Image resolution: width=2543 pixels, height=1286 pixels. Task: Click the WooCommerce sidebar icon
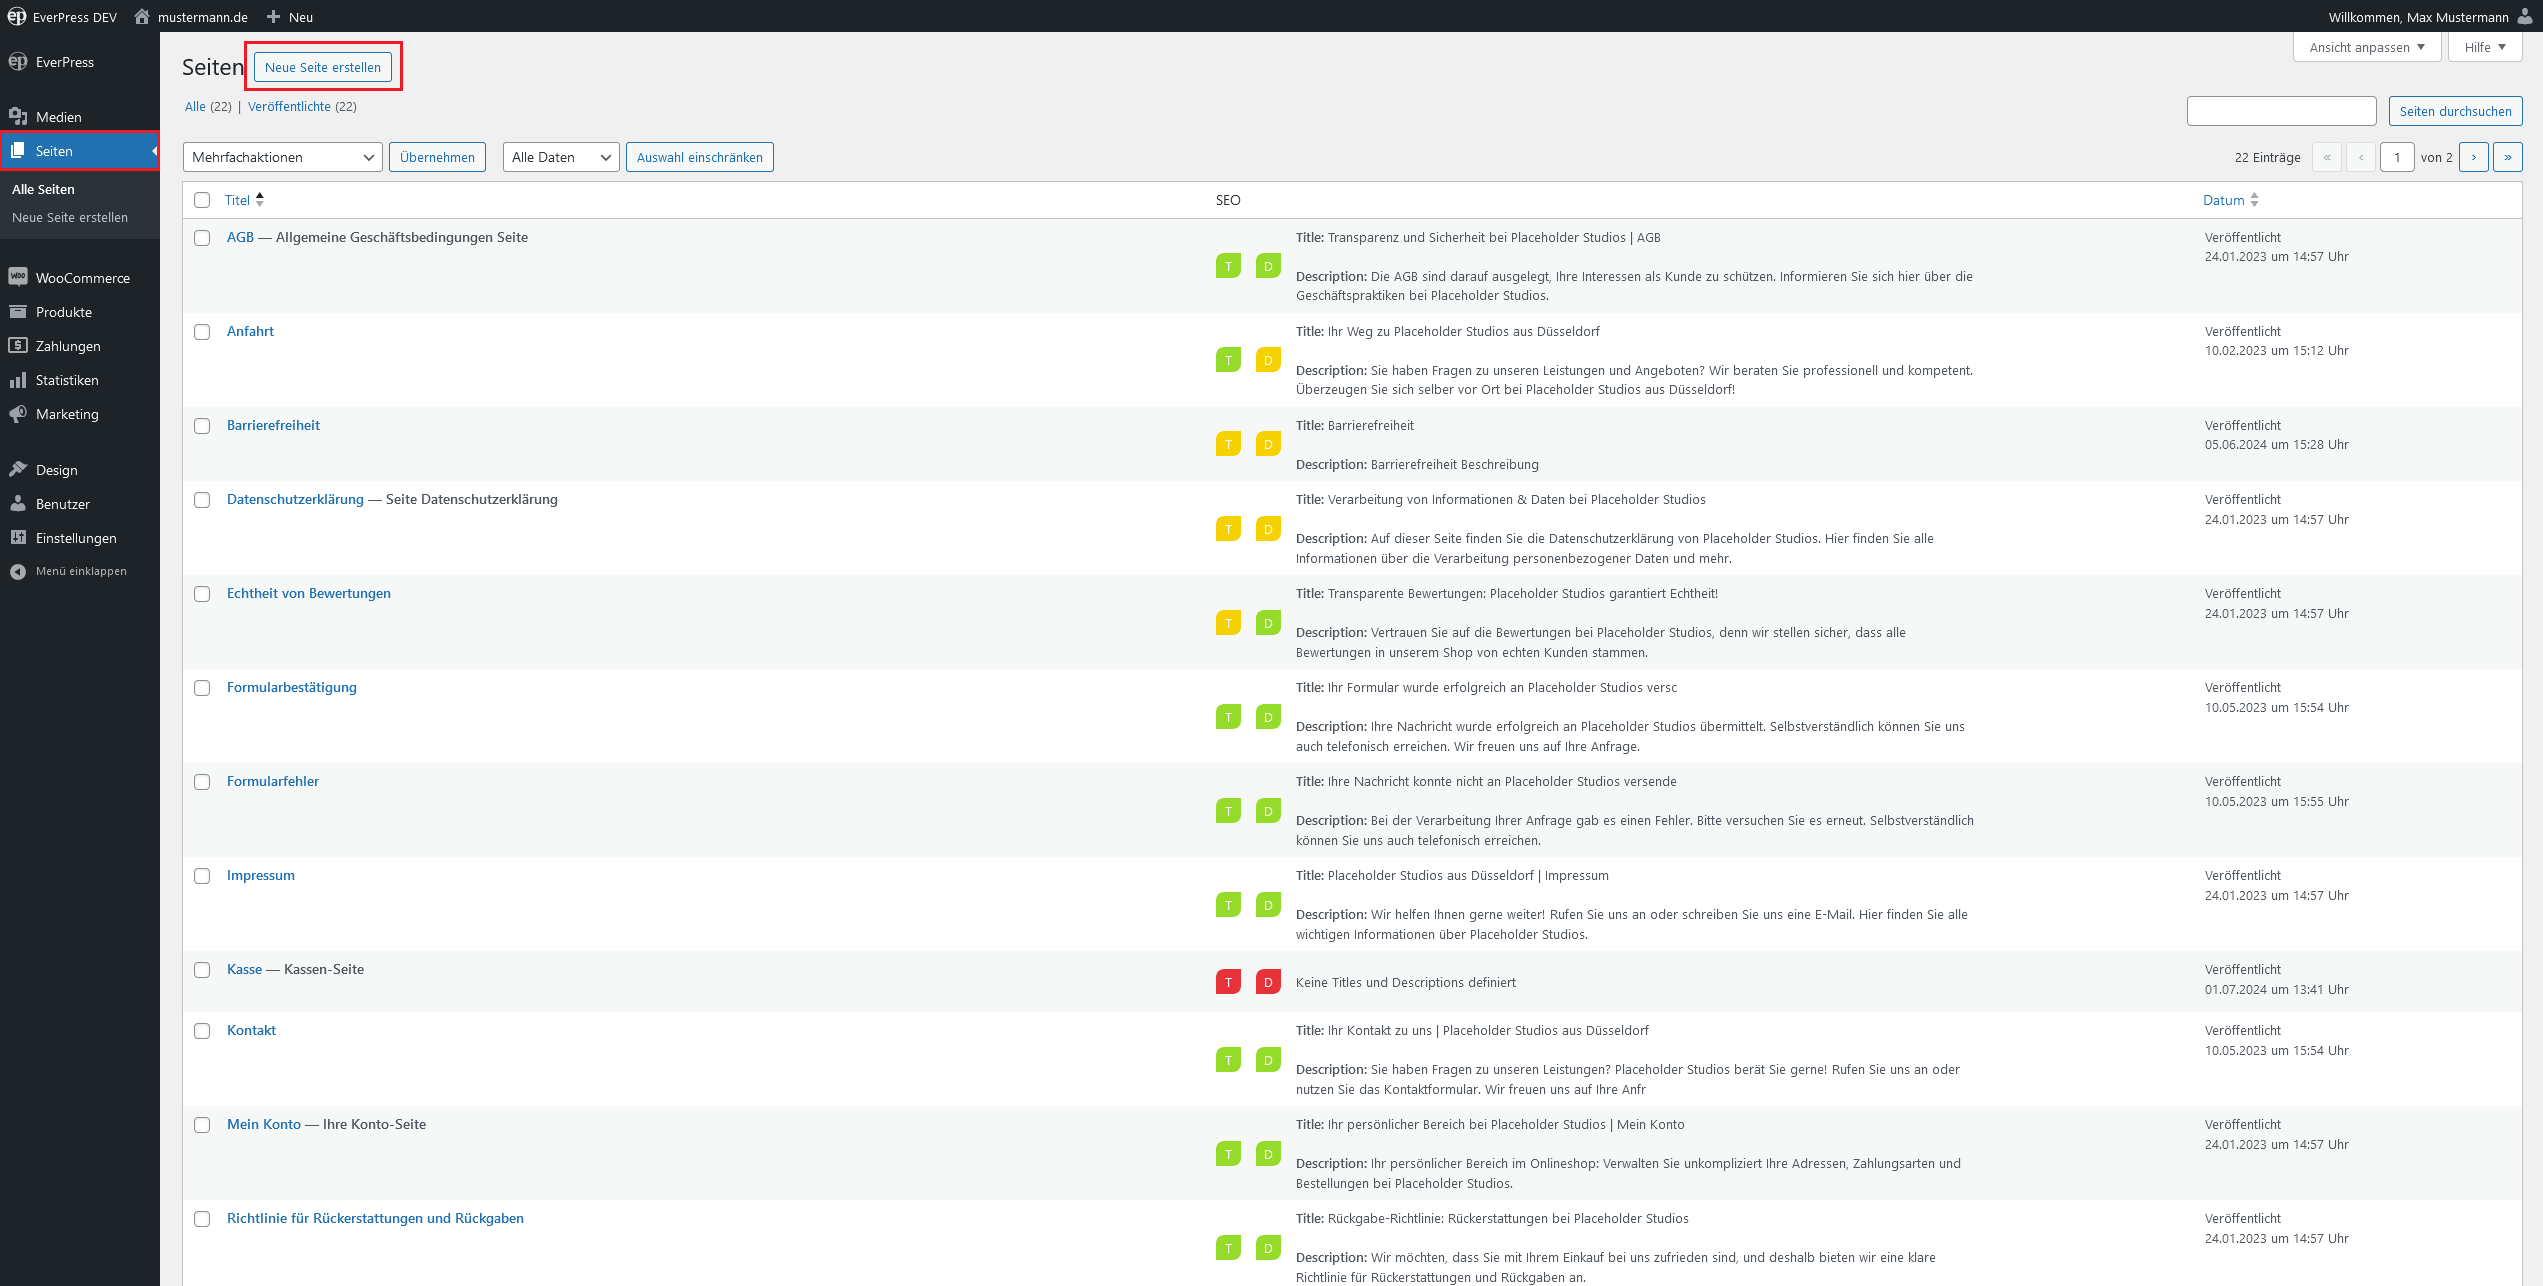(18, 277)
